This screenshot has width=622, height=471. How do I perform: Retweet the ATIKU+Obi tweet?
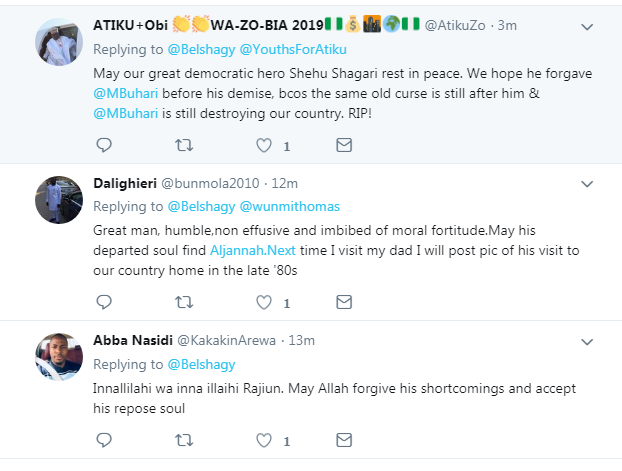[x=184, y=145]
